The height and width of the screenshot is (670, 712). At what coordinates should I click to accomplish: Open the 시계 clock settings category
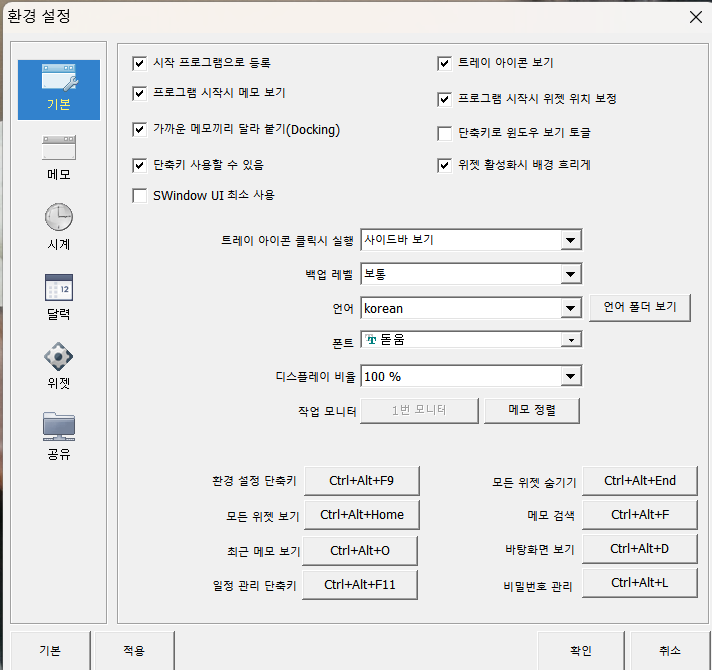(59, 227)
